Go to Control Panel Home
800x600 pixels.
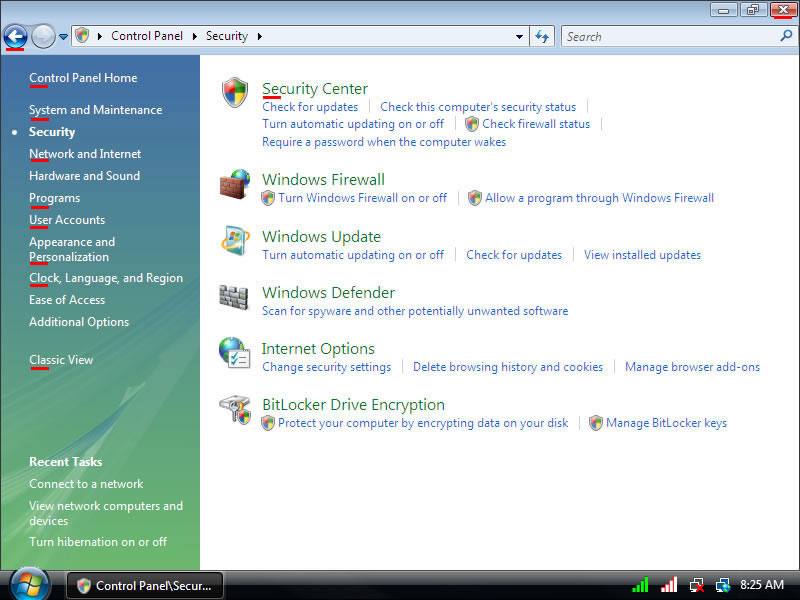[83, 78]
